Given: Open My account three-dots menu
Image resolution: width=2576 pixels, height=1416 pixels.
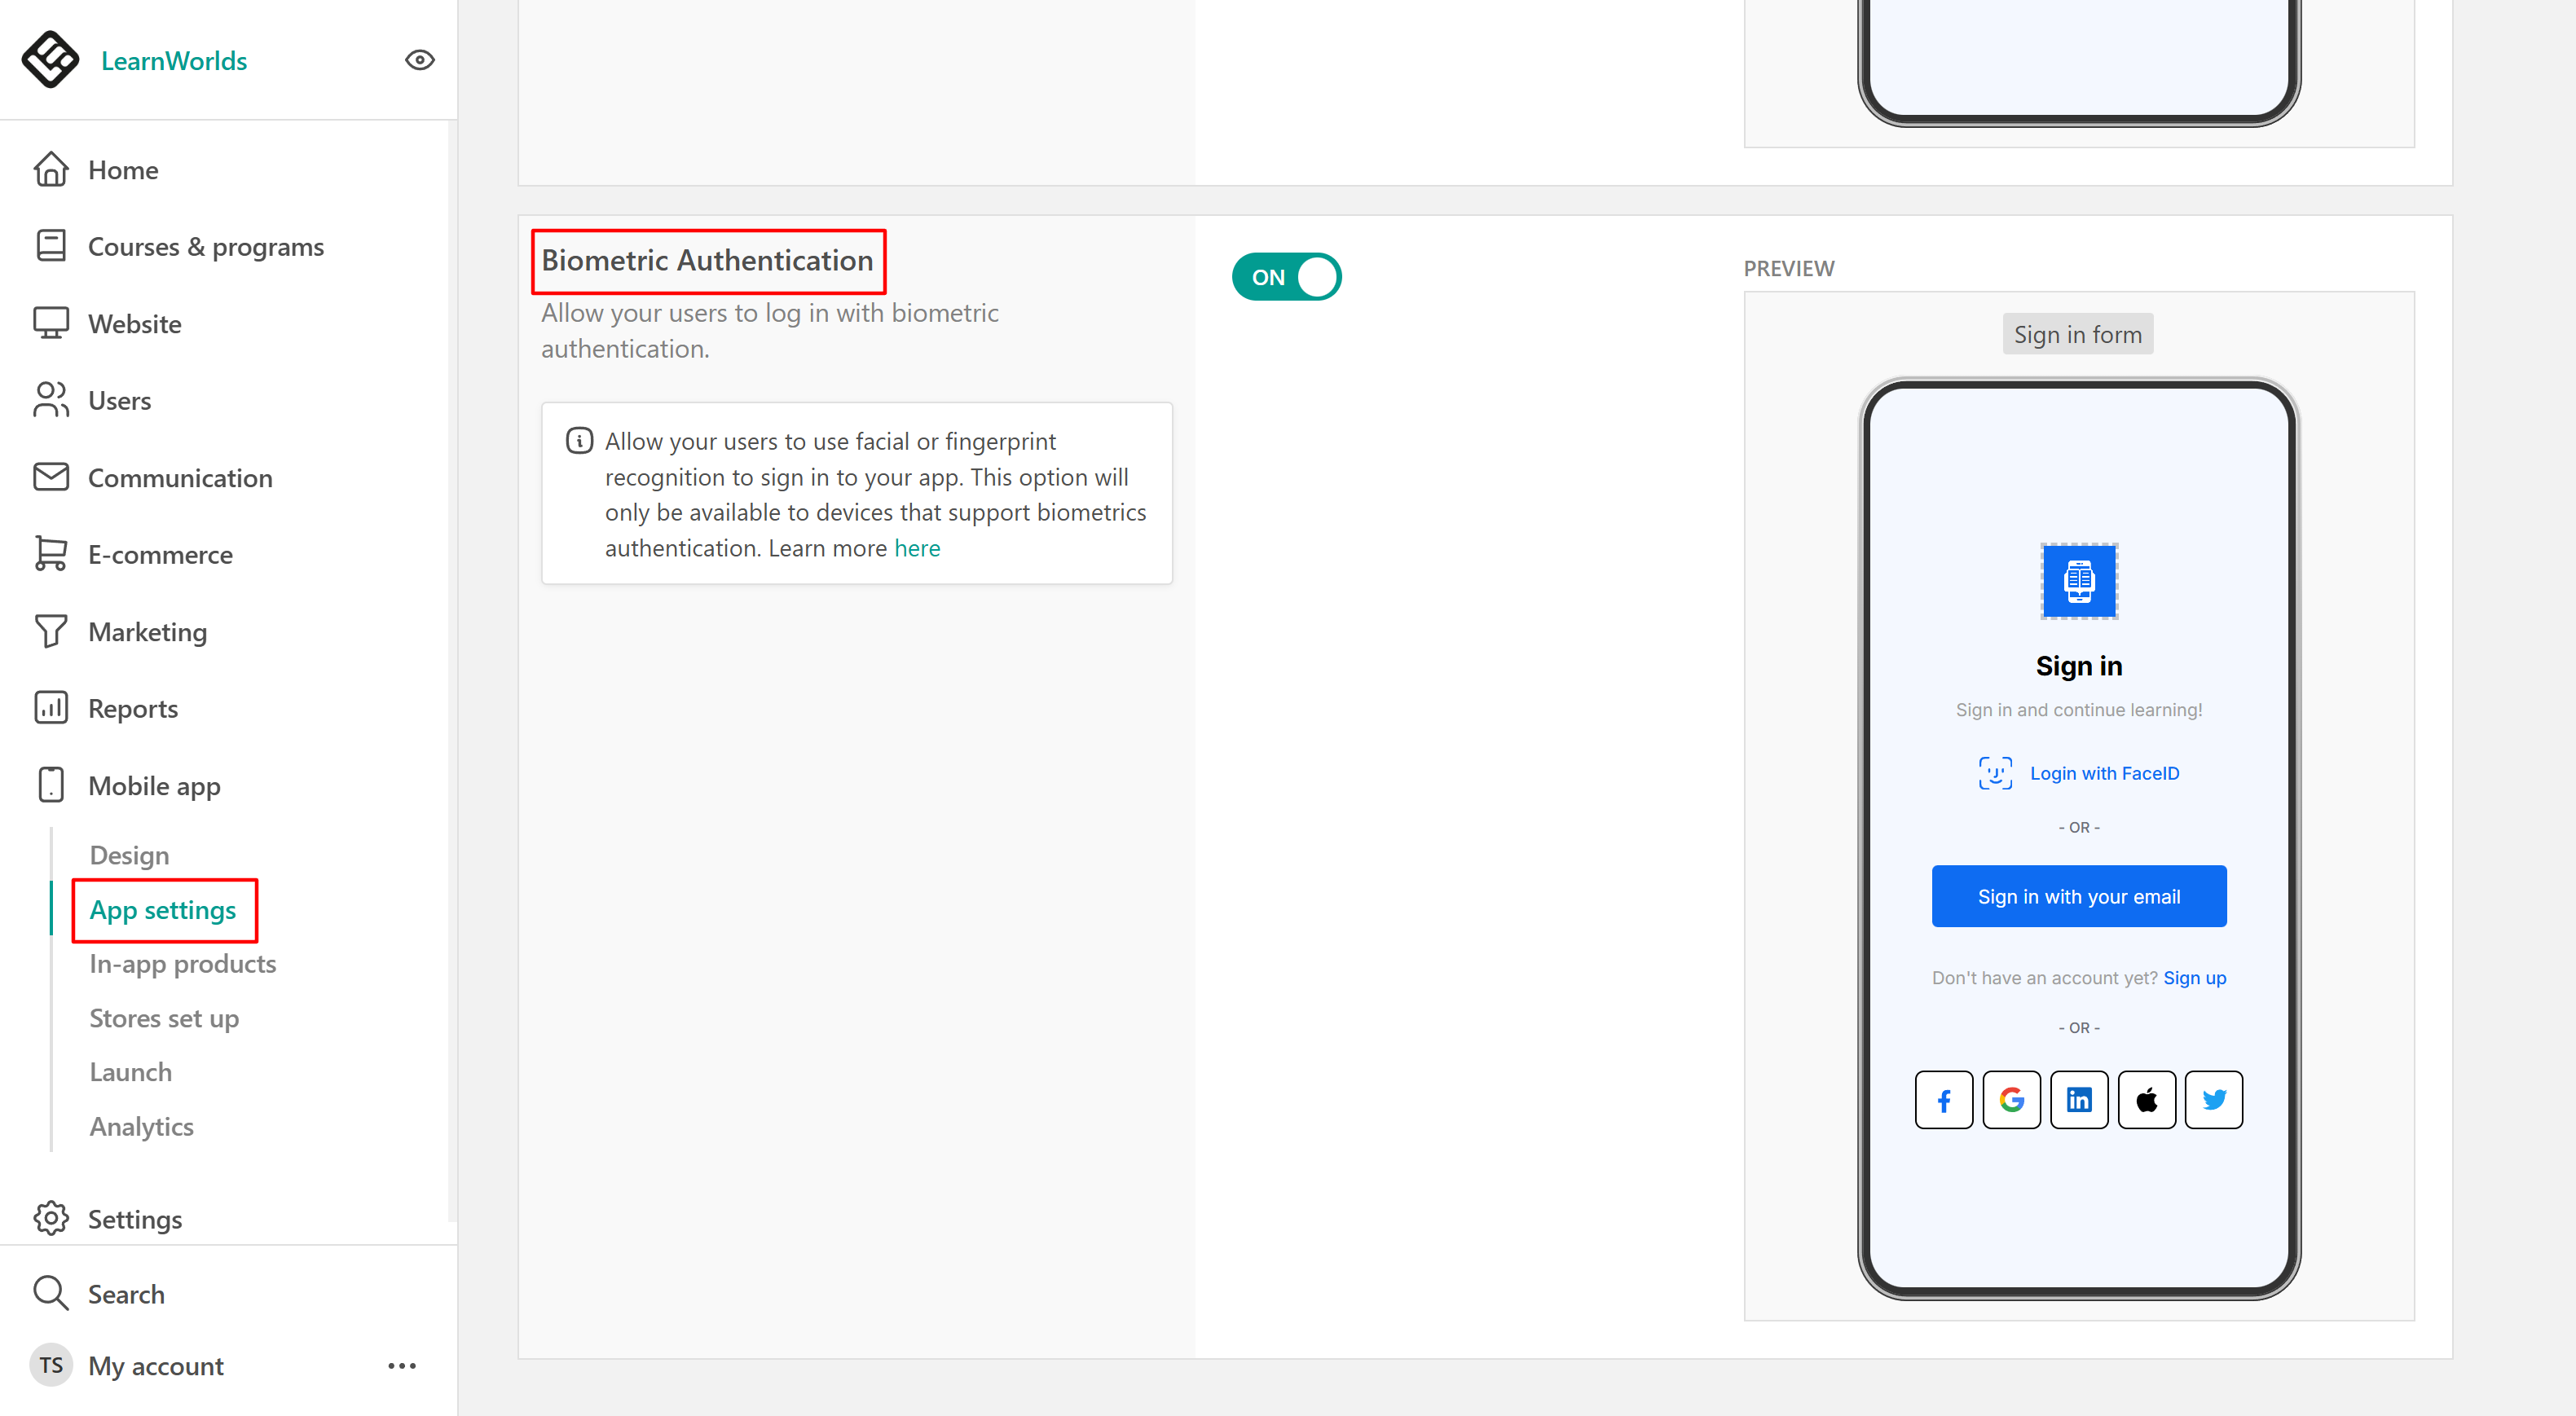Looking at the screenshot, I should [x=402, y=1365].
